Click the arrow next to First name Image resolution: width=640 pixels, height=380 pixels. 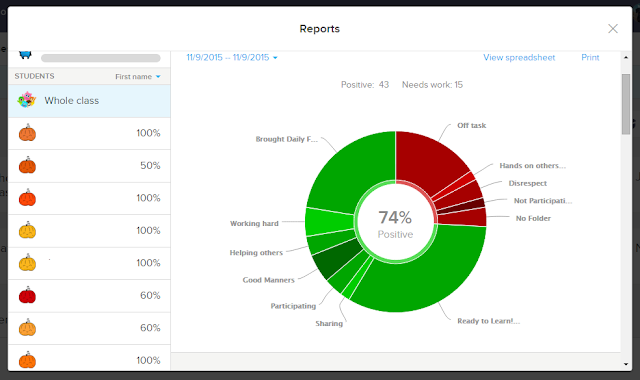(x=158, y=77)
